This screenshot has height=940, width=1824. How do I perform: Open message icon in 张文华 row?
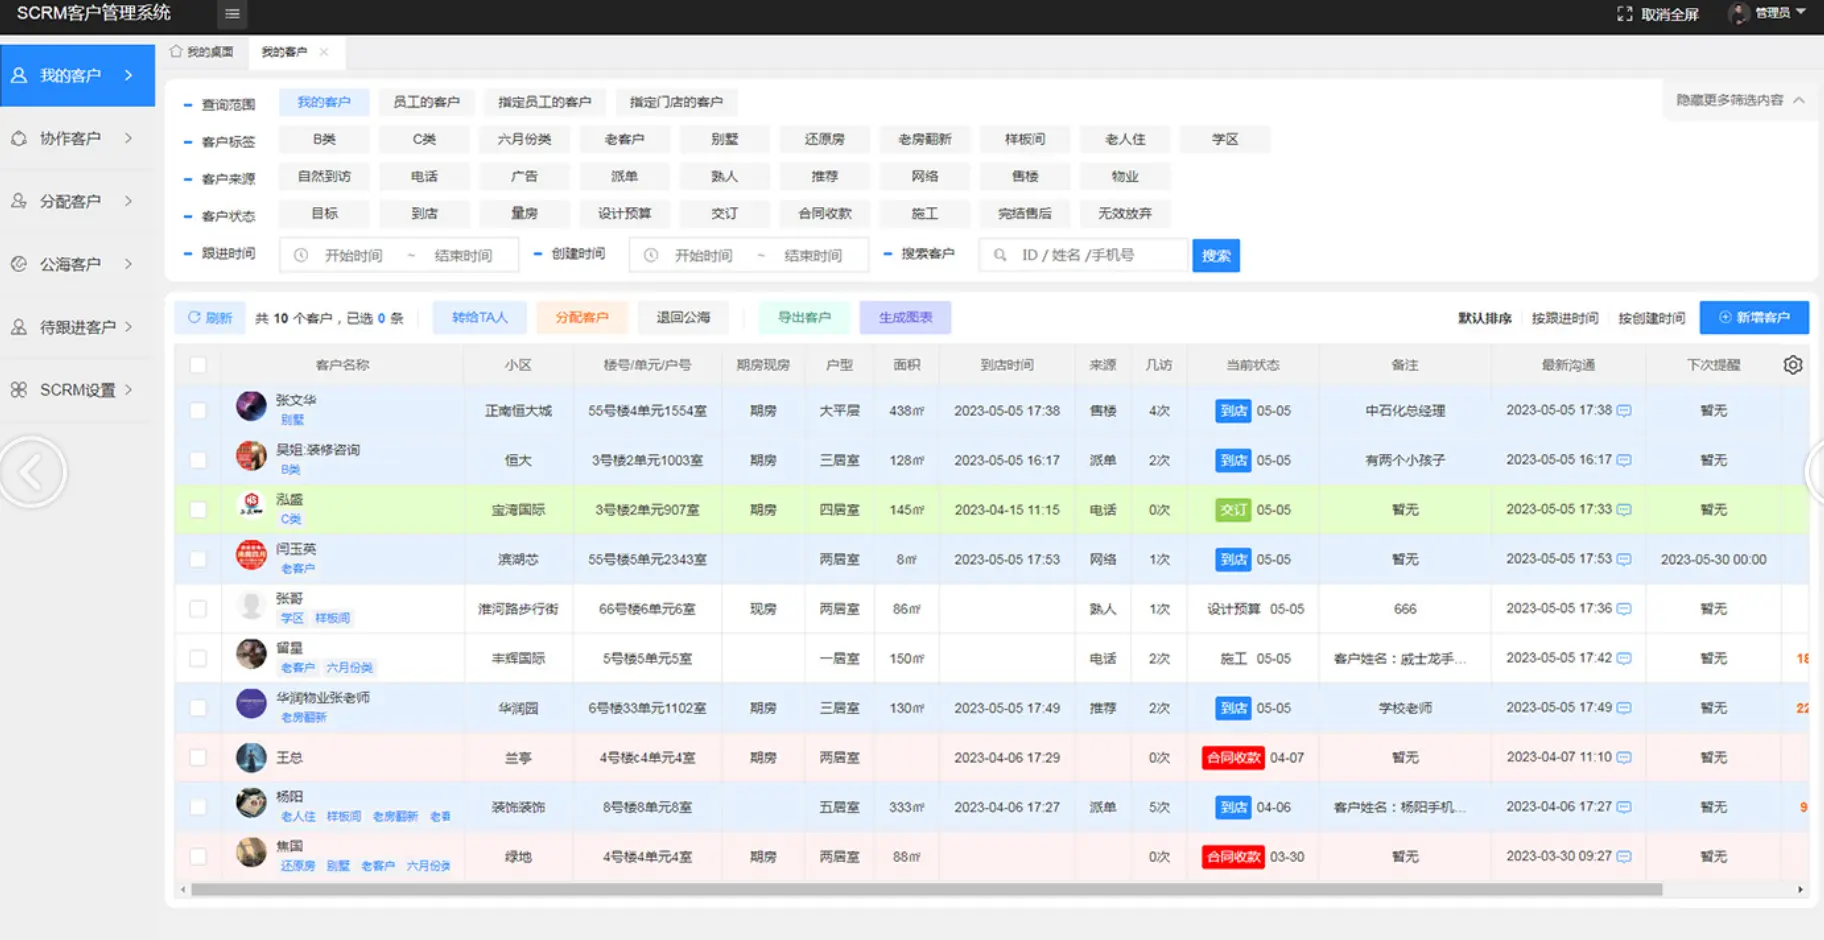(1624, 411)
